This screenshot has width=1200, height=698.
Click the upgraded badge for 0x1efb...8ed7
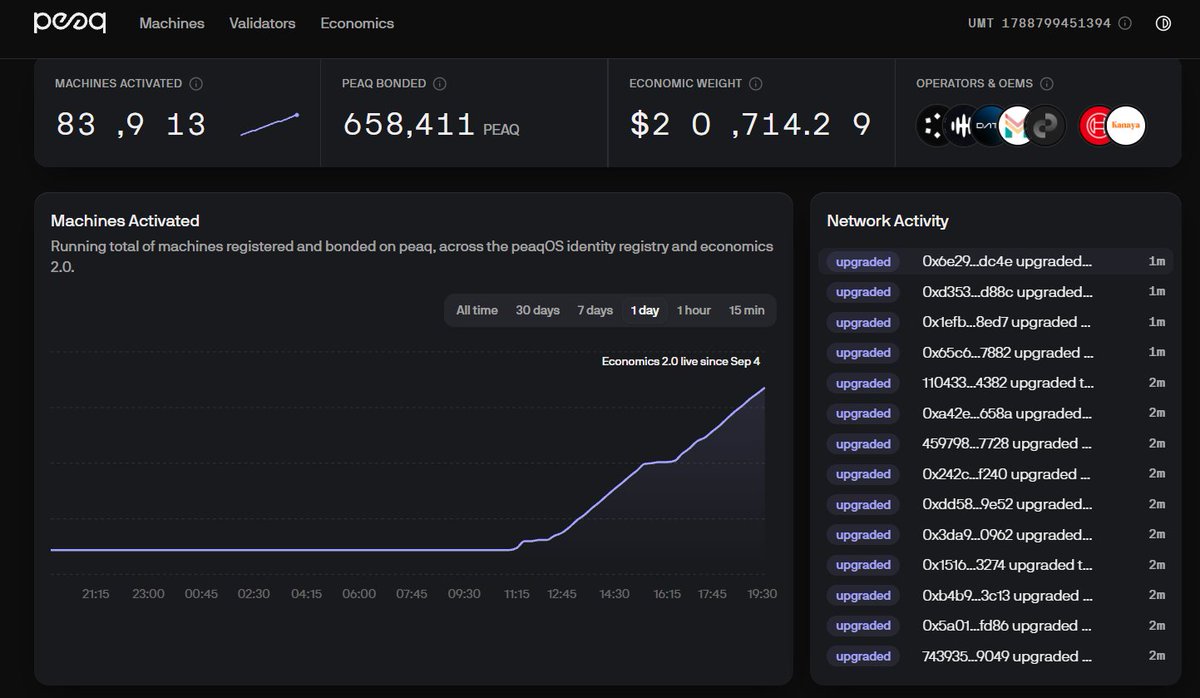click(863, 322)
